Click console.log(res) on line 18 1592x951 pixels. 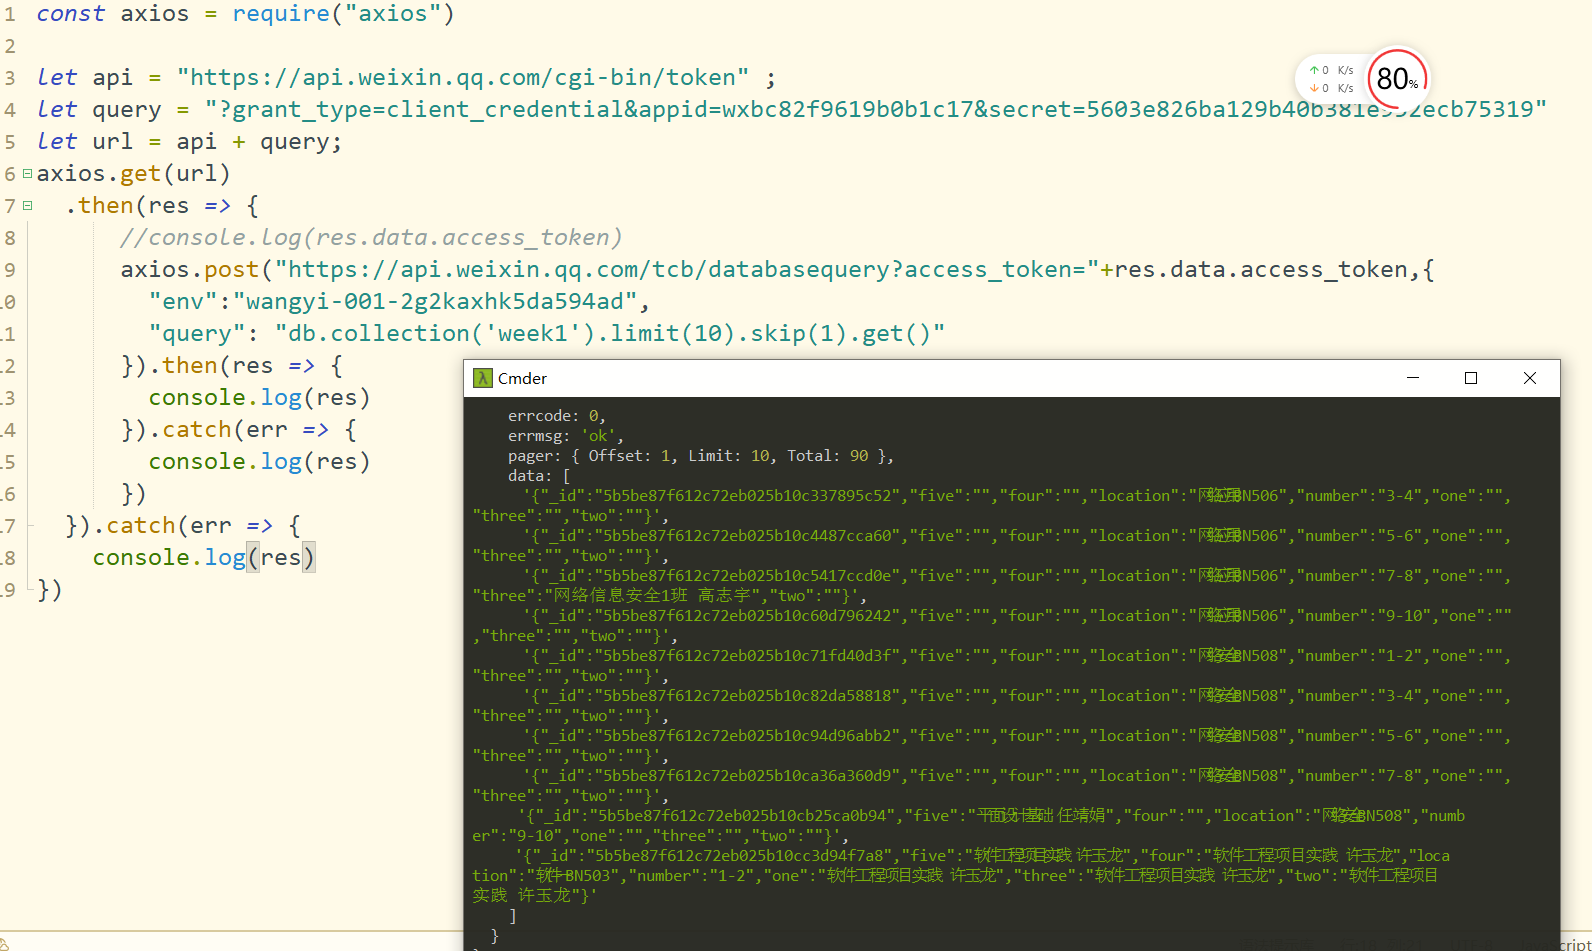(204, 558)
